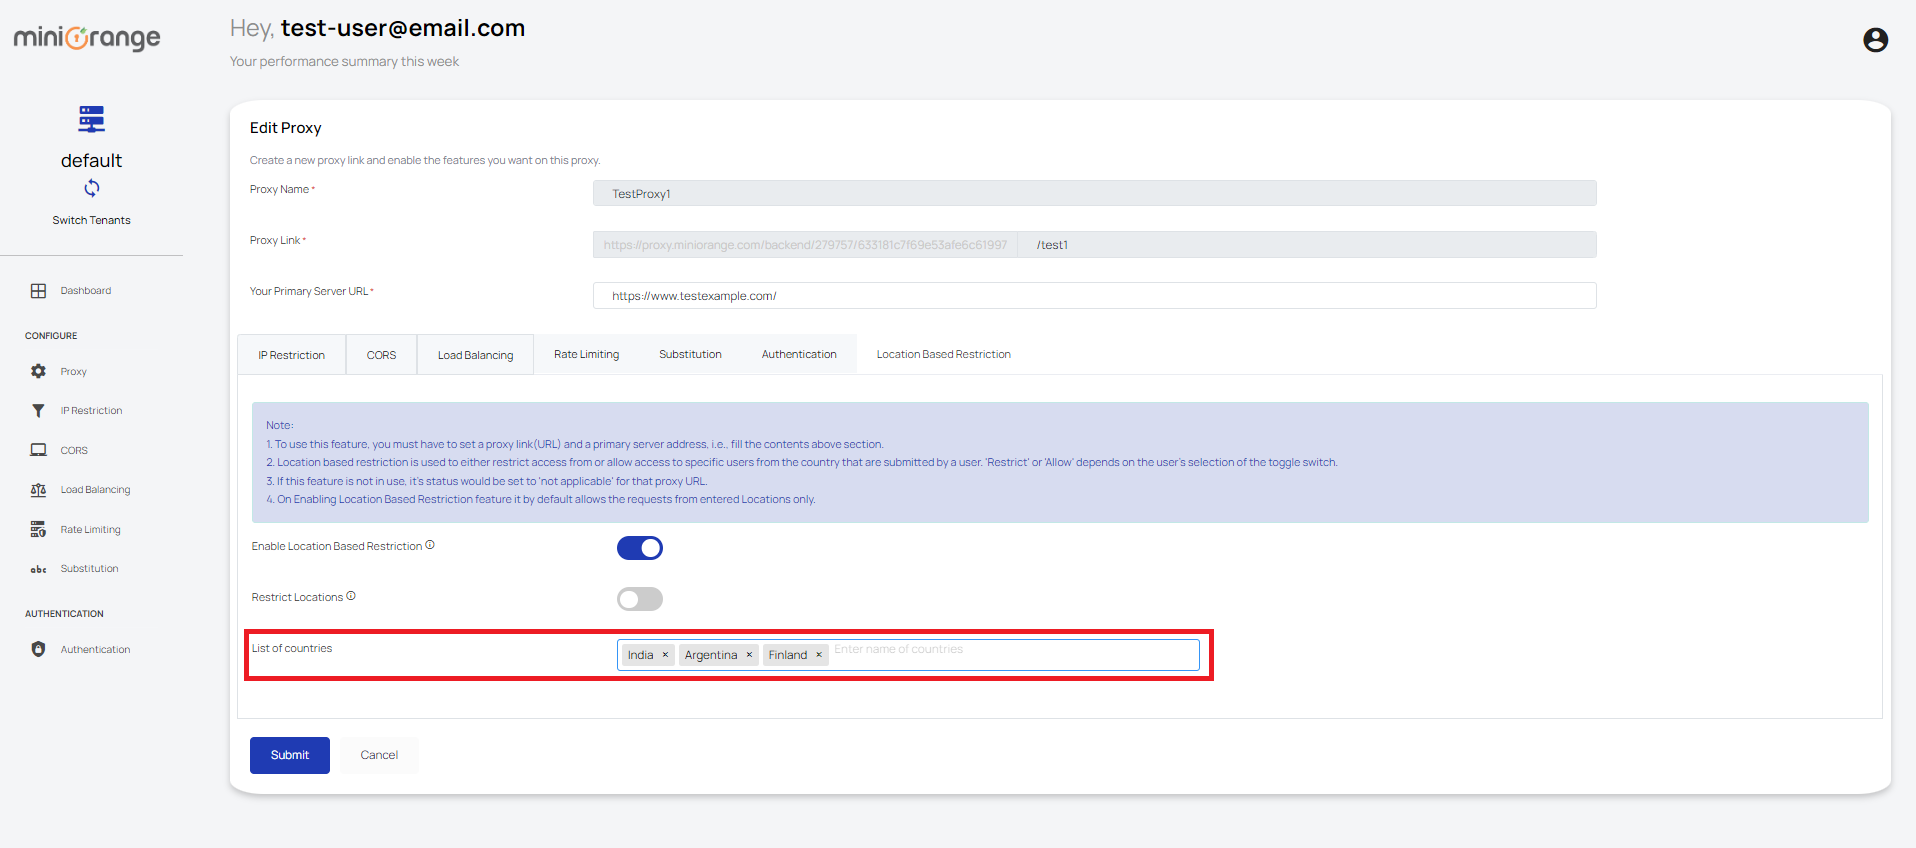This screenshot has height=848, width=1916.
Task: Click the Switch Tenants link
Action: coord(91,220)
